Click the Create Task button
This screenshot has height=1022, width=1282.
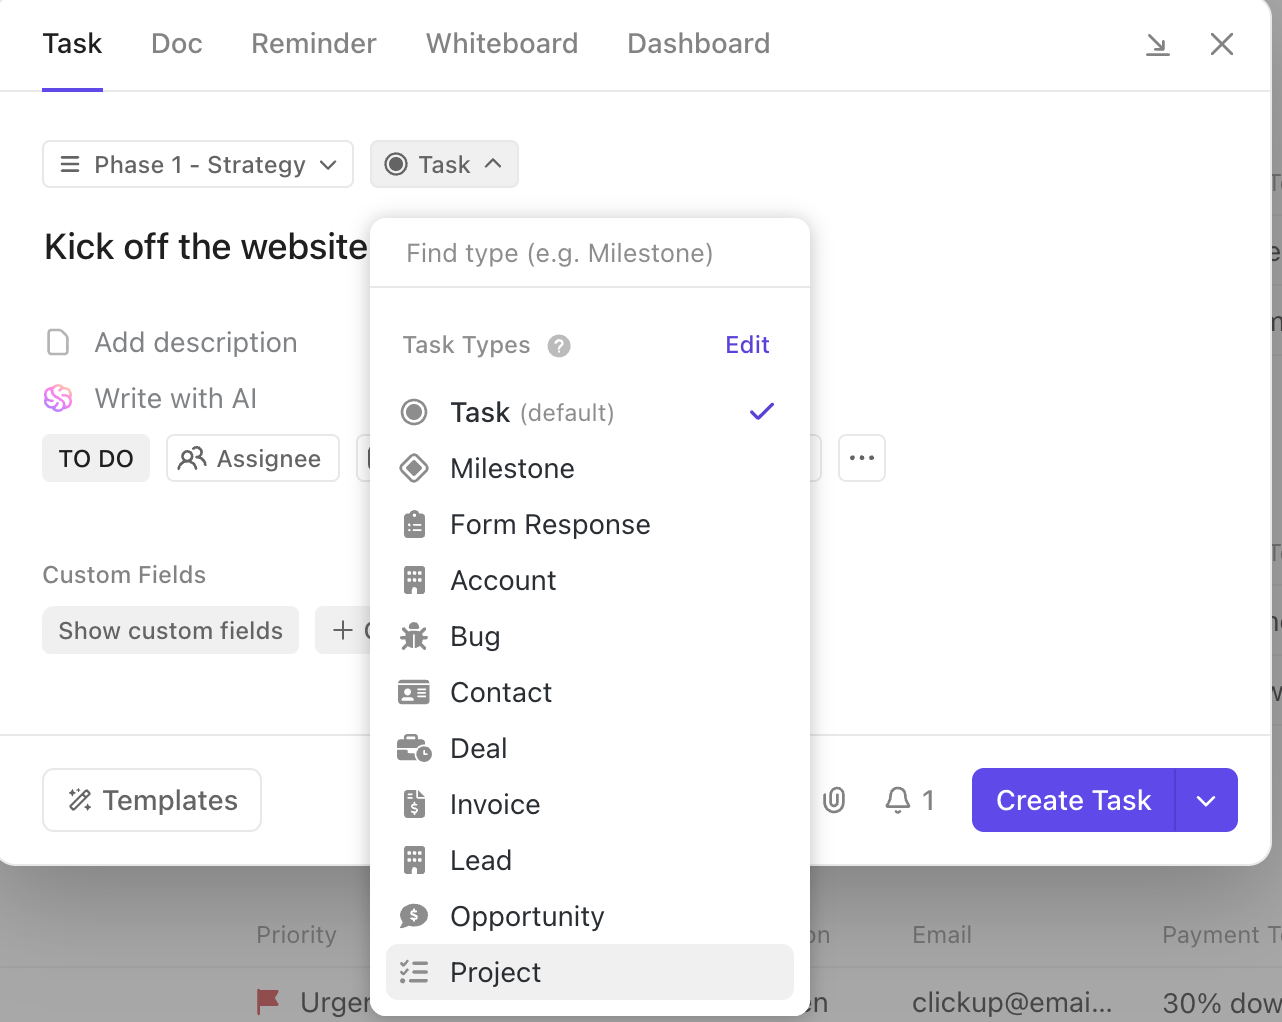pos(1073,800)
